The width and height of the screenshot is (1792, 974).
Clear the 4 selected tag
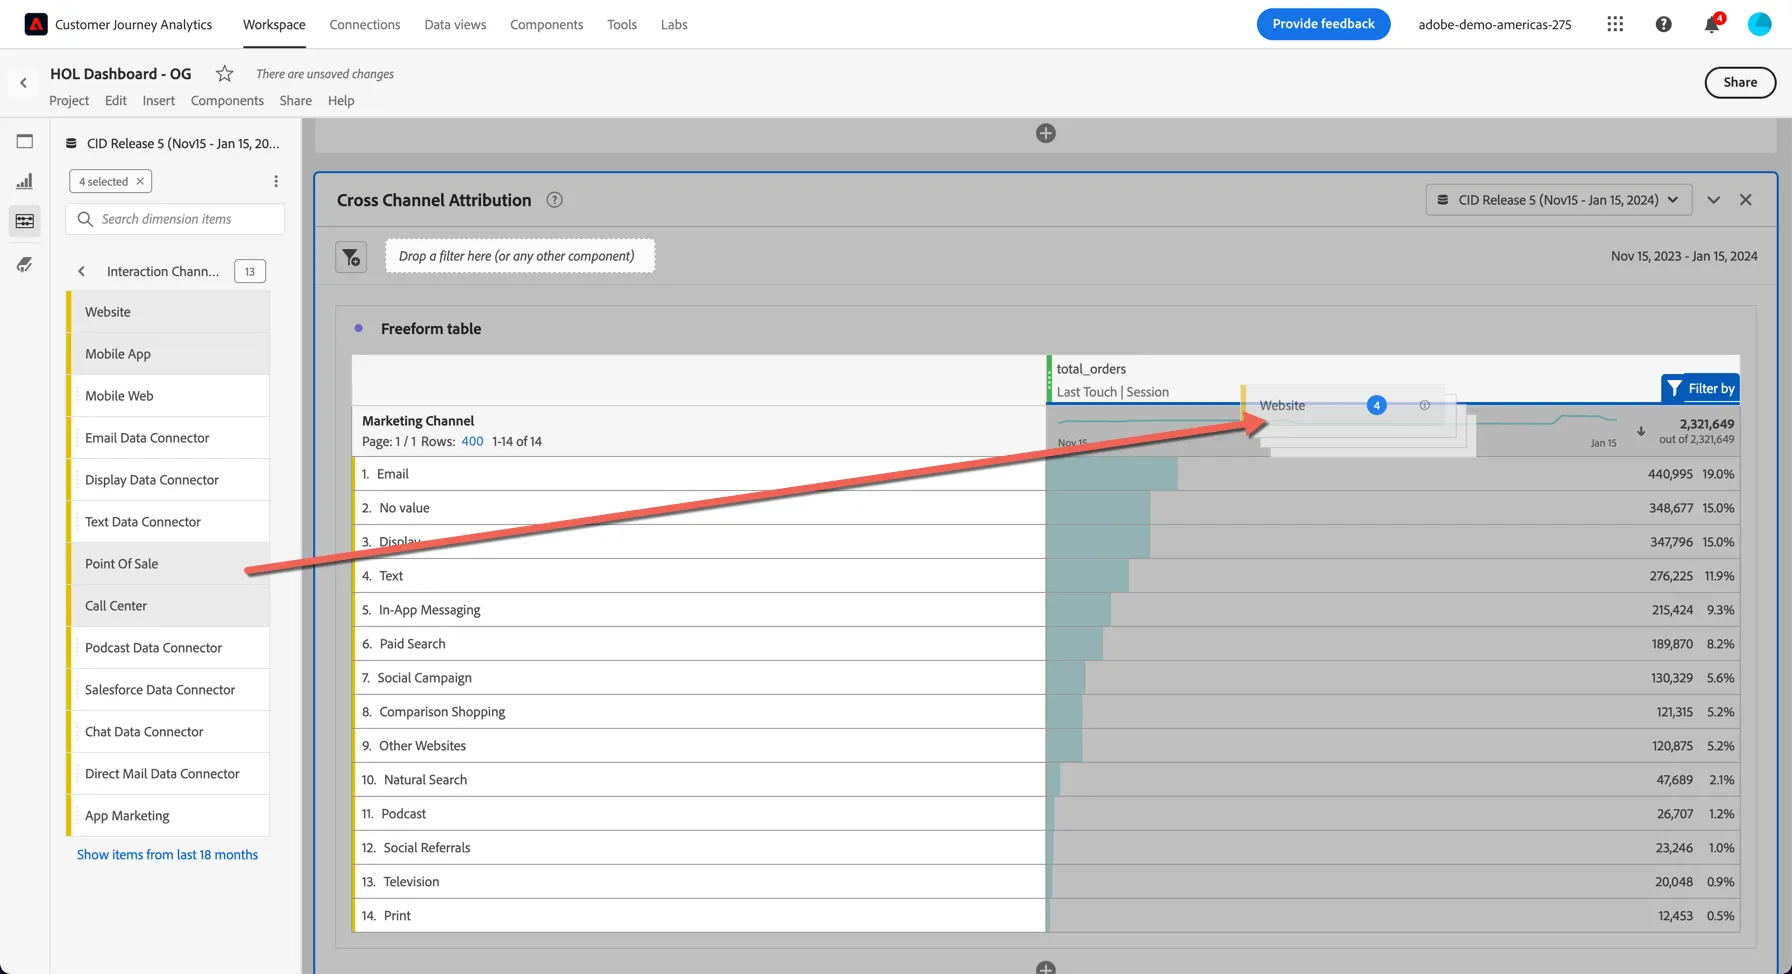[x=140, y=181]
